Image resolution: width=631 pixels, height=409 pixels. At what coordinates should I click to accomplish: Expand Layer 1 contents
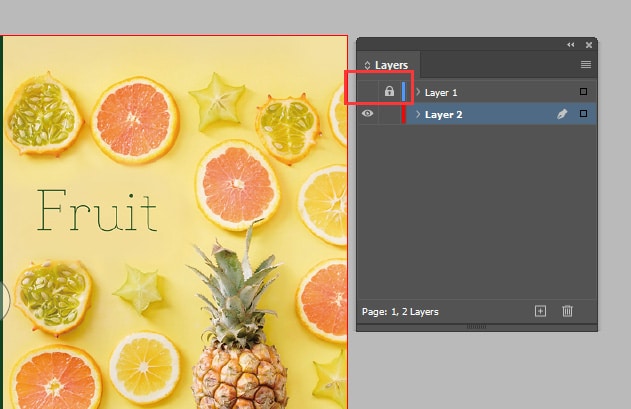[x=418, y=92]
